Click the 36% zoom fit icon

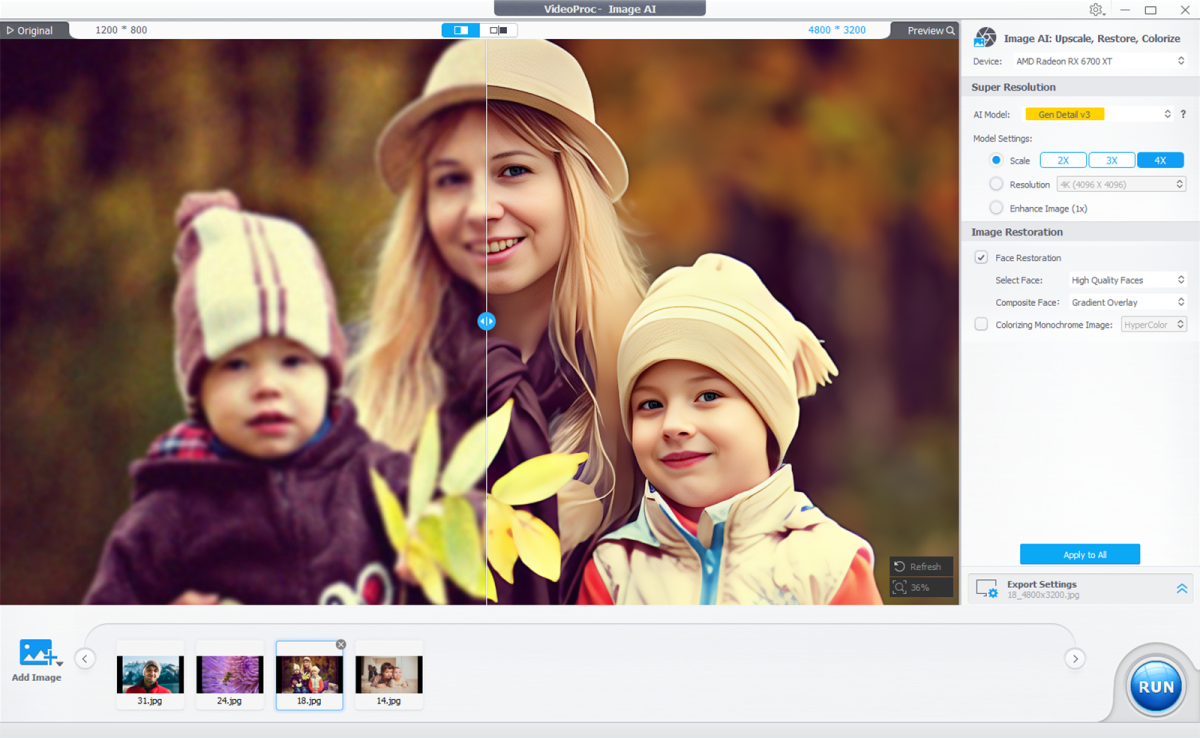900,588
